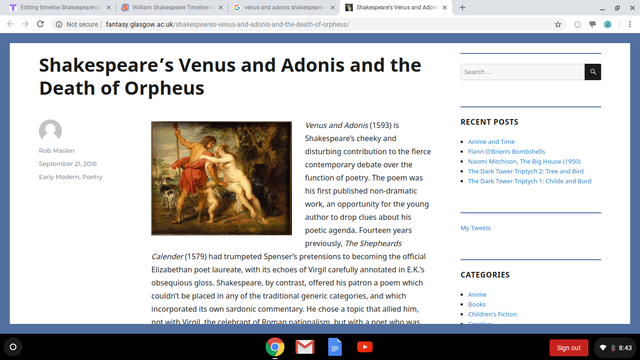This screenshot has height=360, width=640.
Task: Open the Anime and Time post
Action: point(491,142)
